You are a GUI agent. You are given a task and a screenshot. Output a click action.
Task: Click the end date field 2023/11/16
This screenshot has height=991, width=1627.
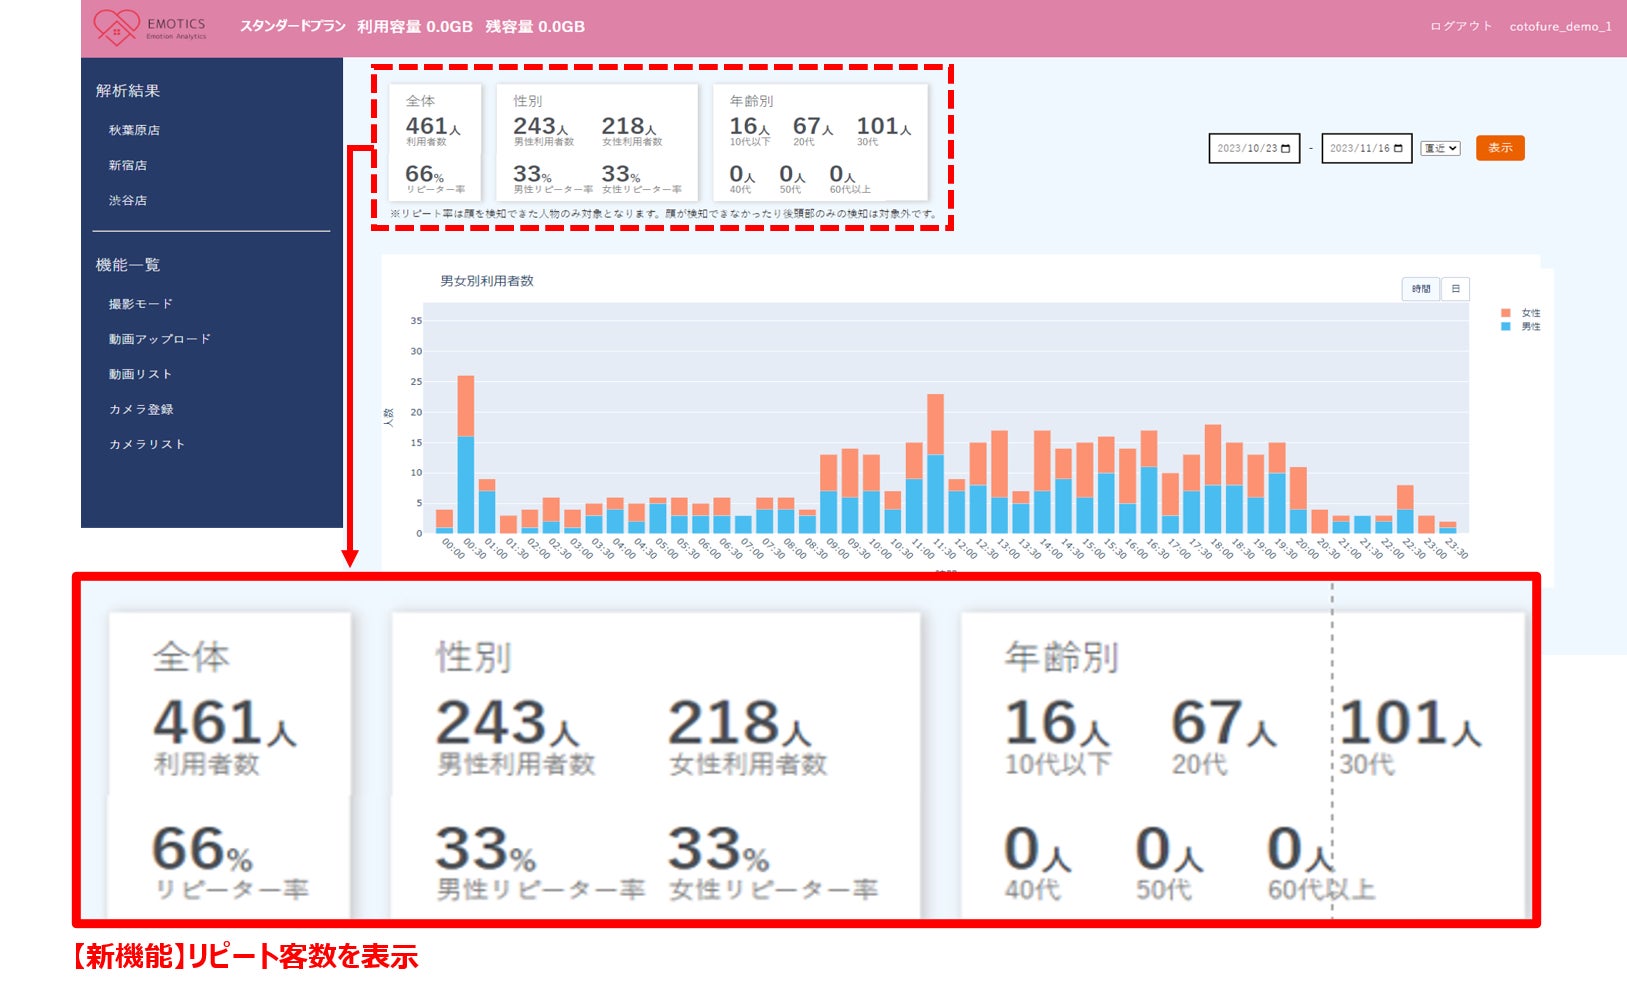tap(1366, 148)
